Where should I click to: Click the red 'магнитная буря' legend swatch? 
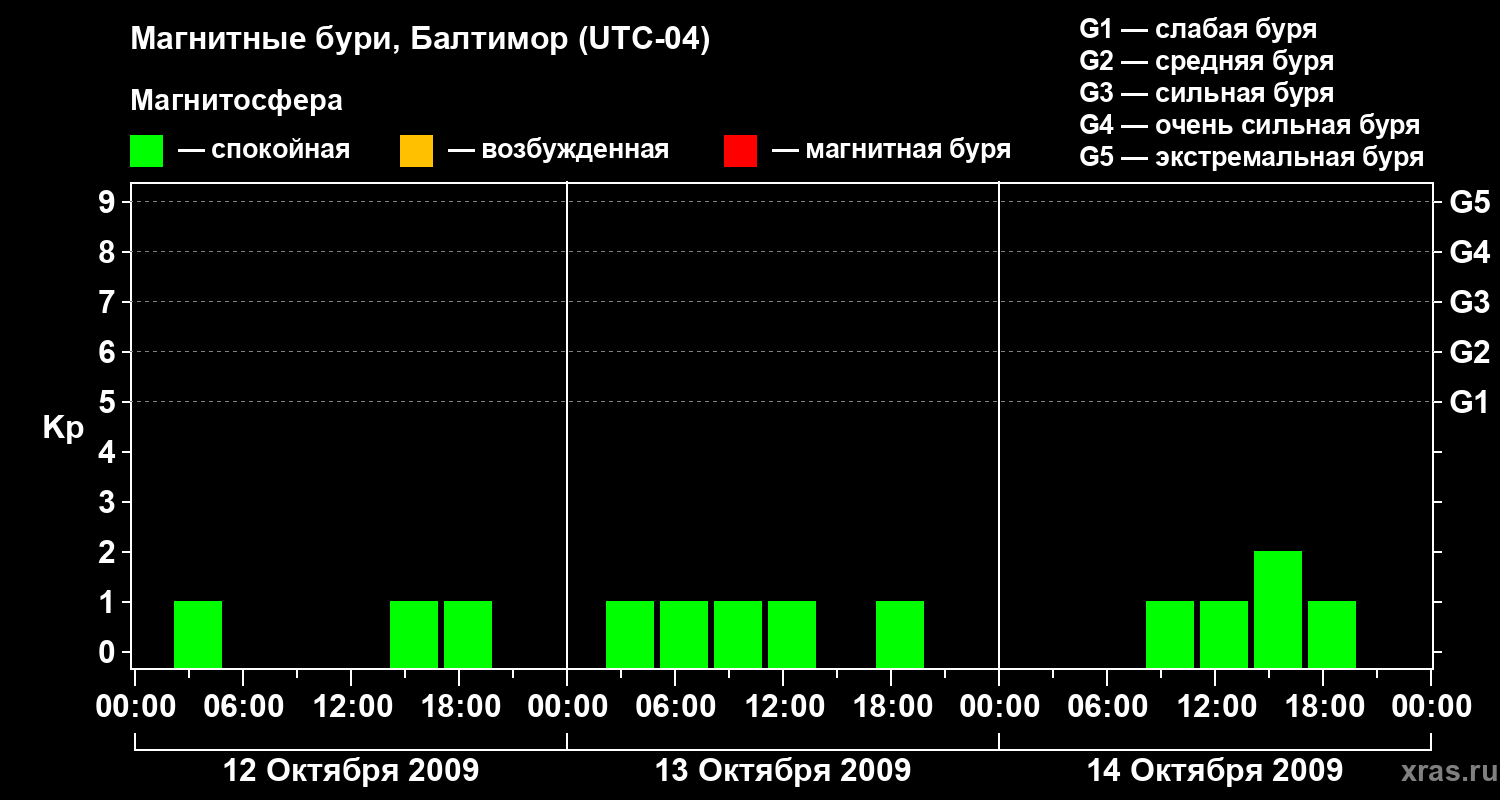click(x=740, y=150)
